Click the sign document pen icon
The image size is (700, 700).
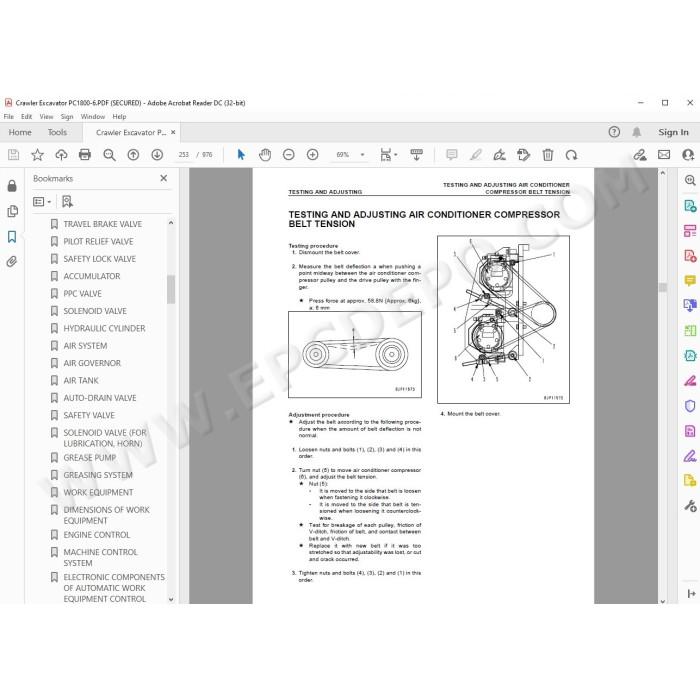tap(500, 155)
